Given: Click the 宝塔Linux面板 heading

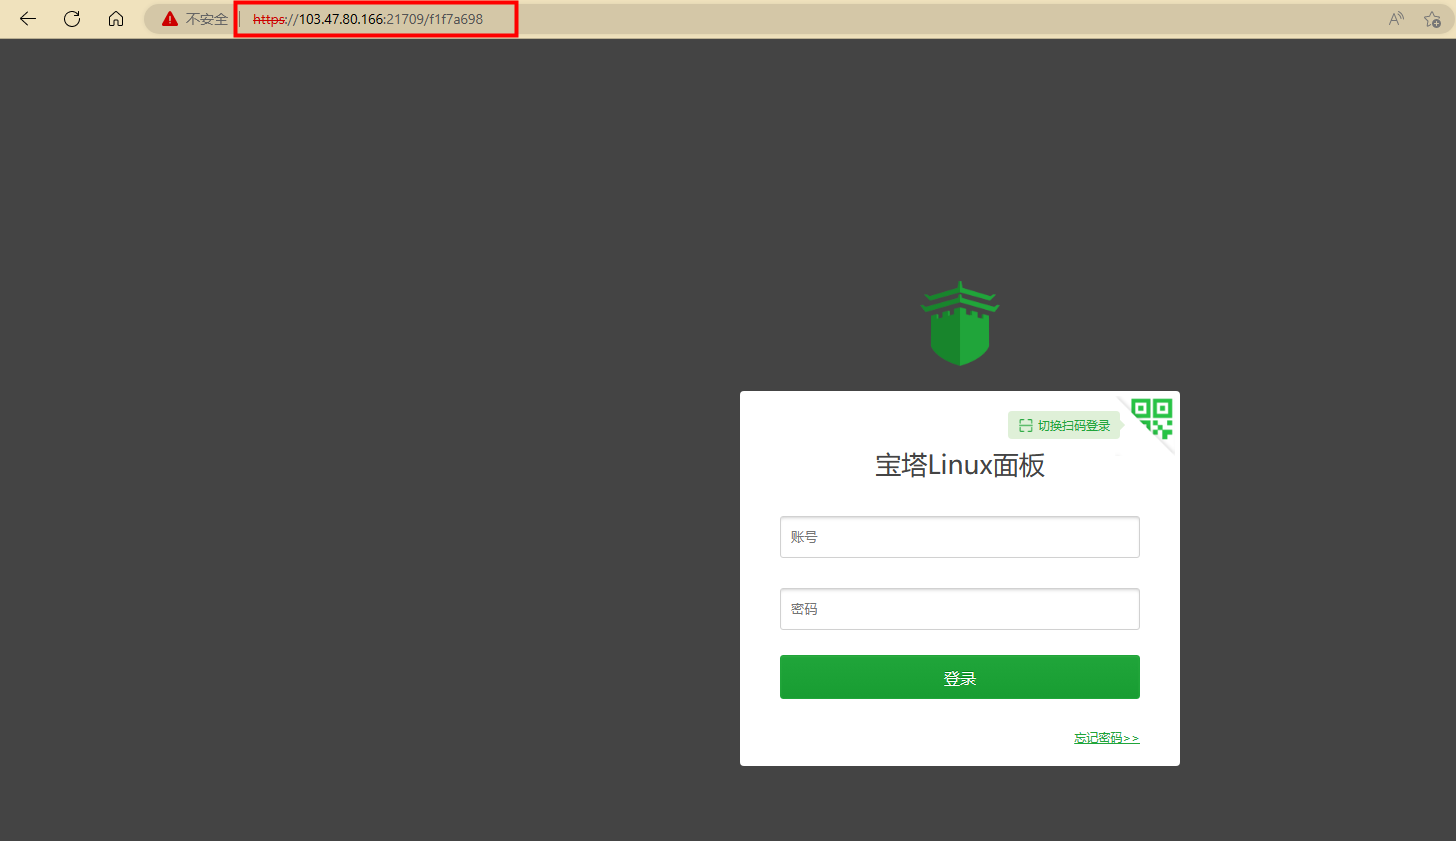Looking at the screenshot, I should (x=960, y=465).
